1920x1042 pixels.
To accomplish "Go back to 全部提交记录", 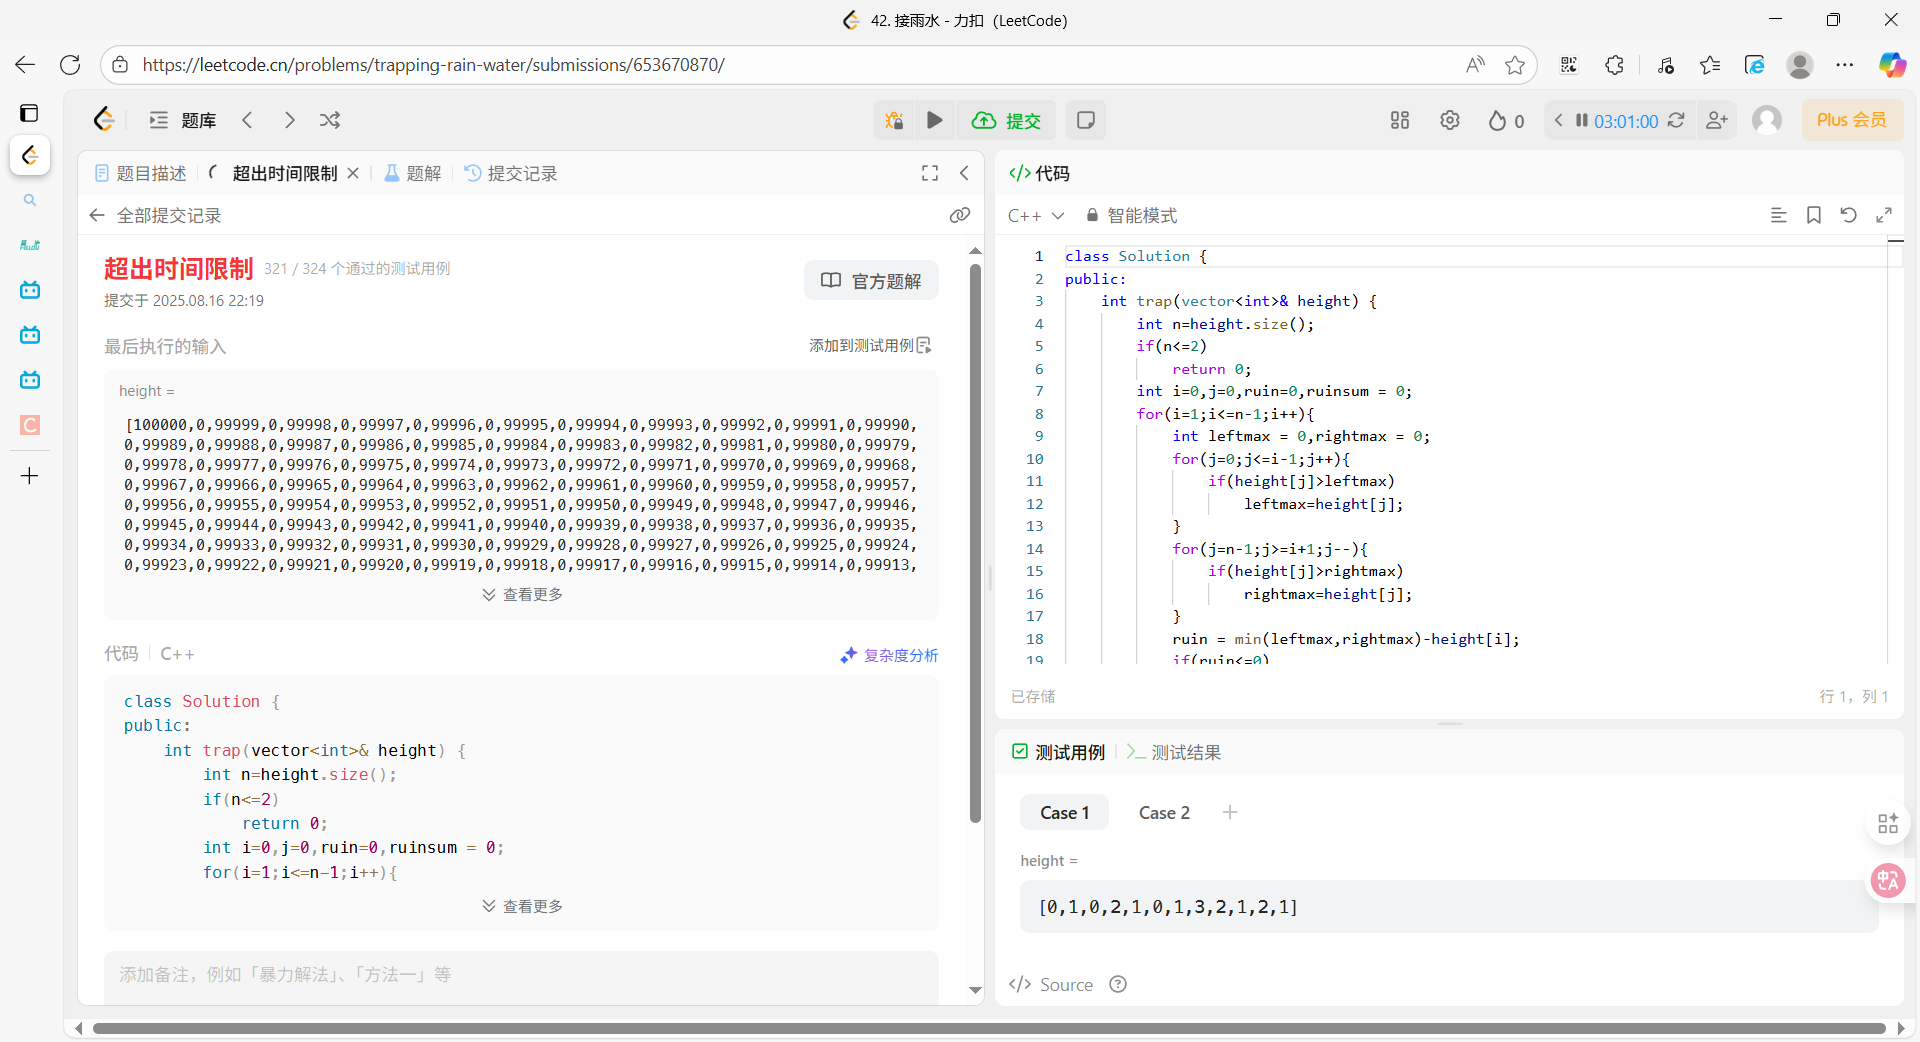I will pos(155,215).
